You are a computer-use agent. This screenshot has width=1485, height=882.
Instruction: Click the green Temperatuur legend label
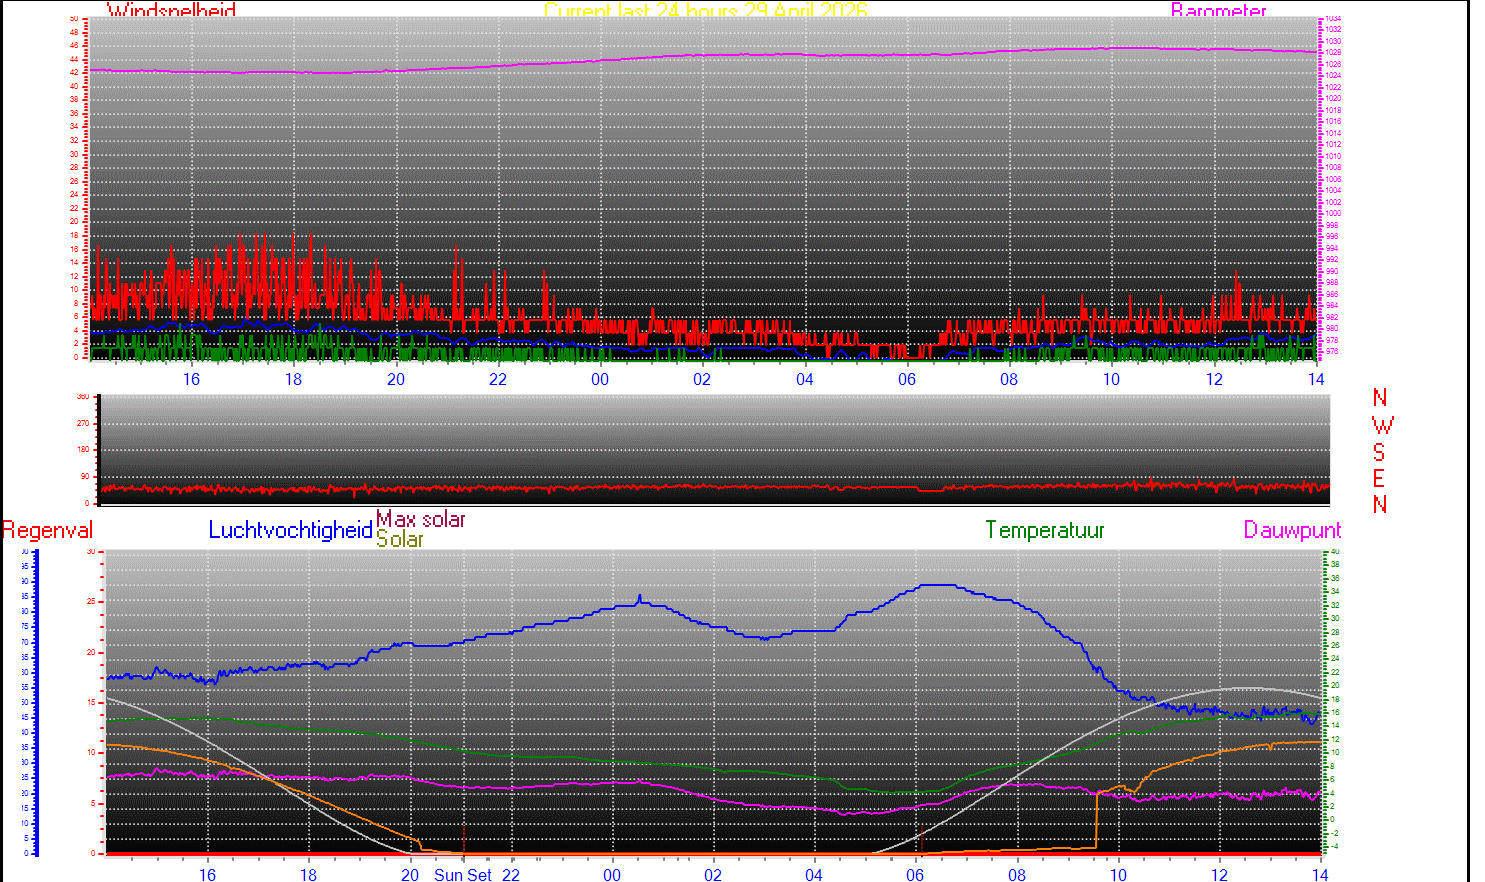(x=1044, y=530)
